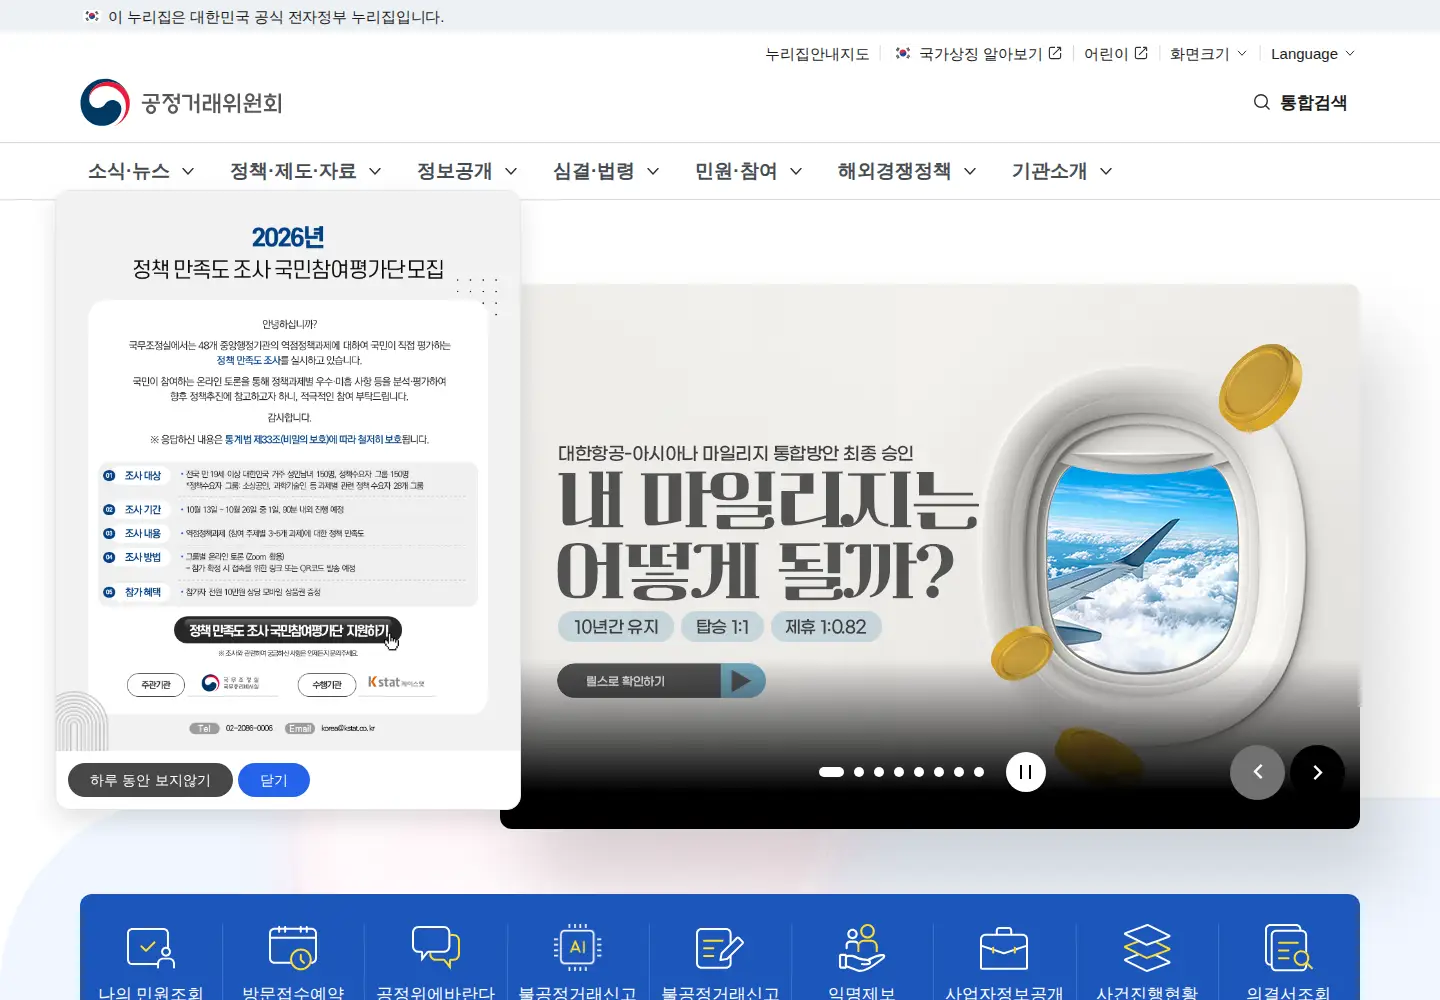This screenshot has width=1440, height=1000.
Task: Click the 릴스로 확인하기 banner button
Action: click(x=661, y=681)
